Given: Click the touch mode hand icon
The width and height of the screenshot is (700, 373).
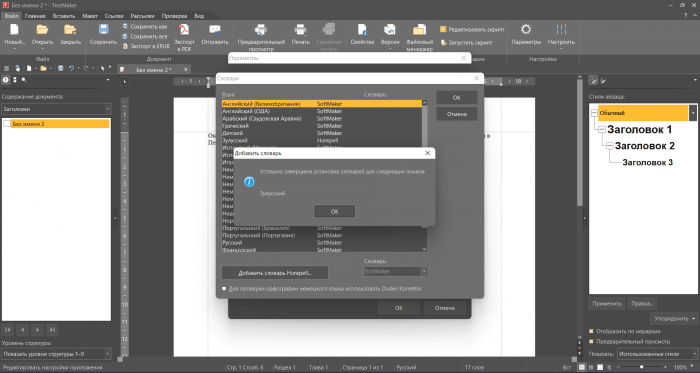Looking at the screenshot, I should (17, 69).
